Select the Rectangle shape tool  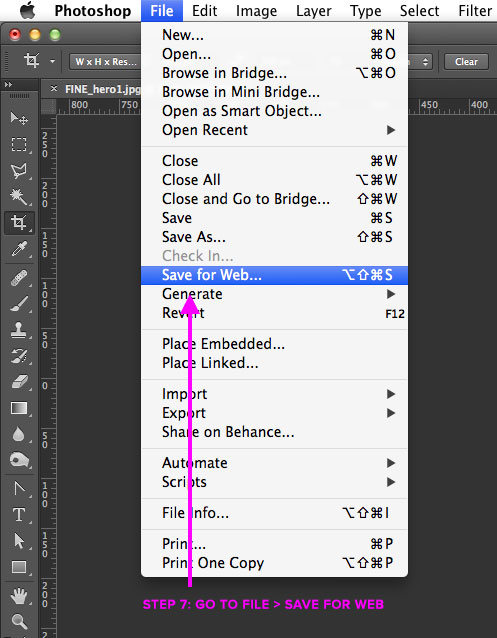coord(19,567)
